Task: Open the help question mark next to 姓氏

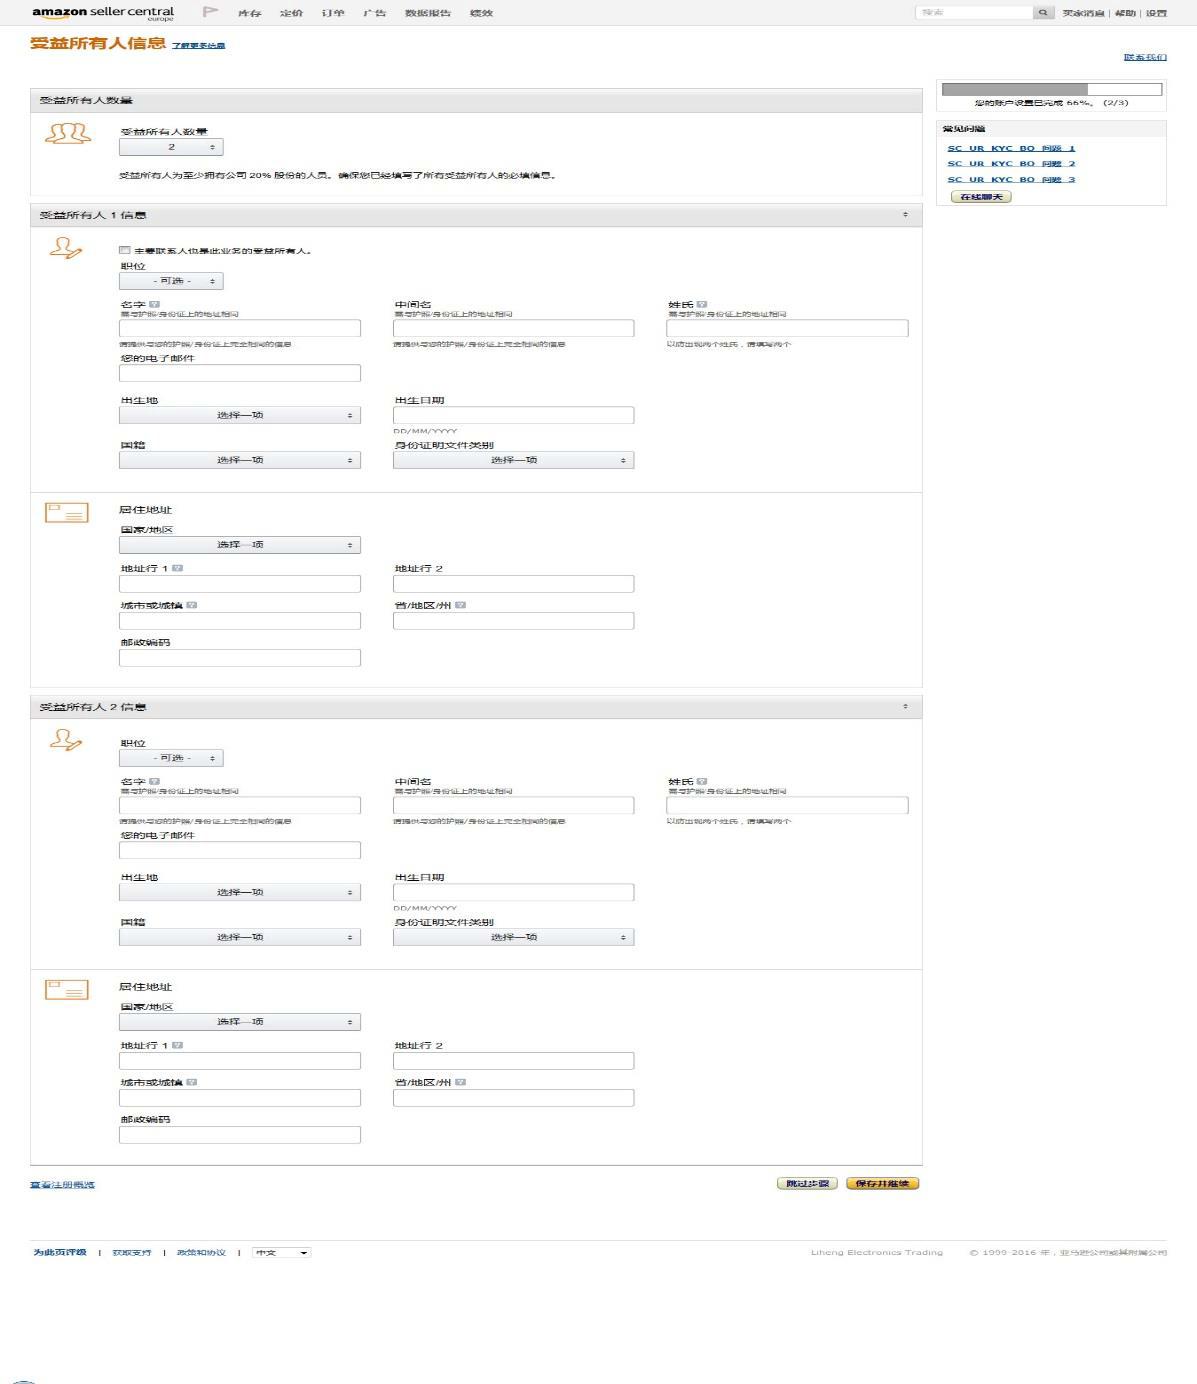Action: [x=700, y=306]
